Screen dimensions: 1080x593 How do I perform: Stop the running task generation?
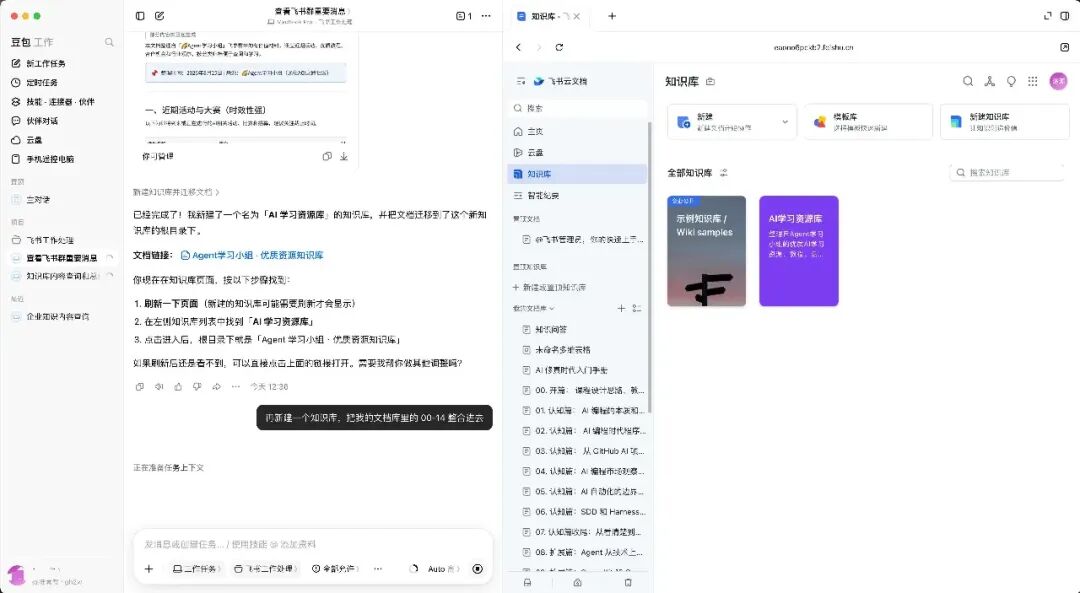coord(477,569)
